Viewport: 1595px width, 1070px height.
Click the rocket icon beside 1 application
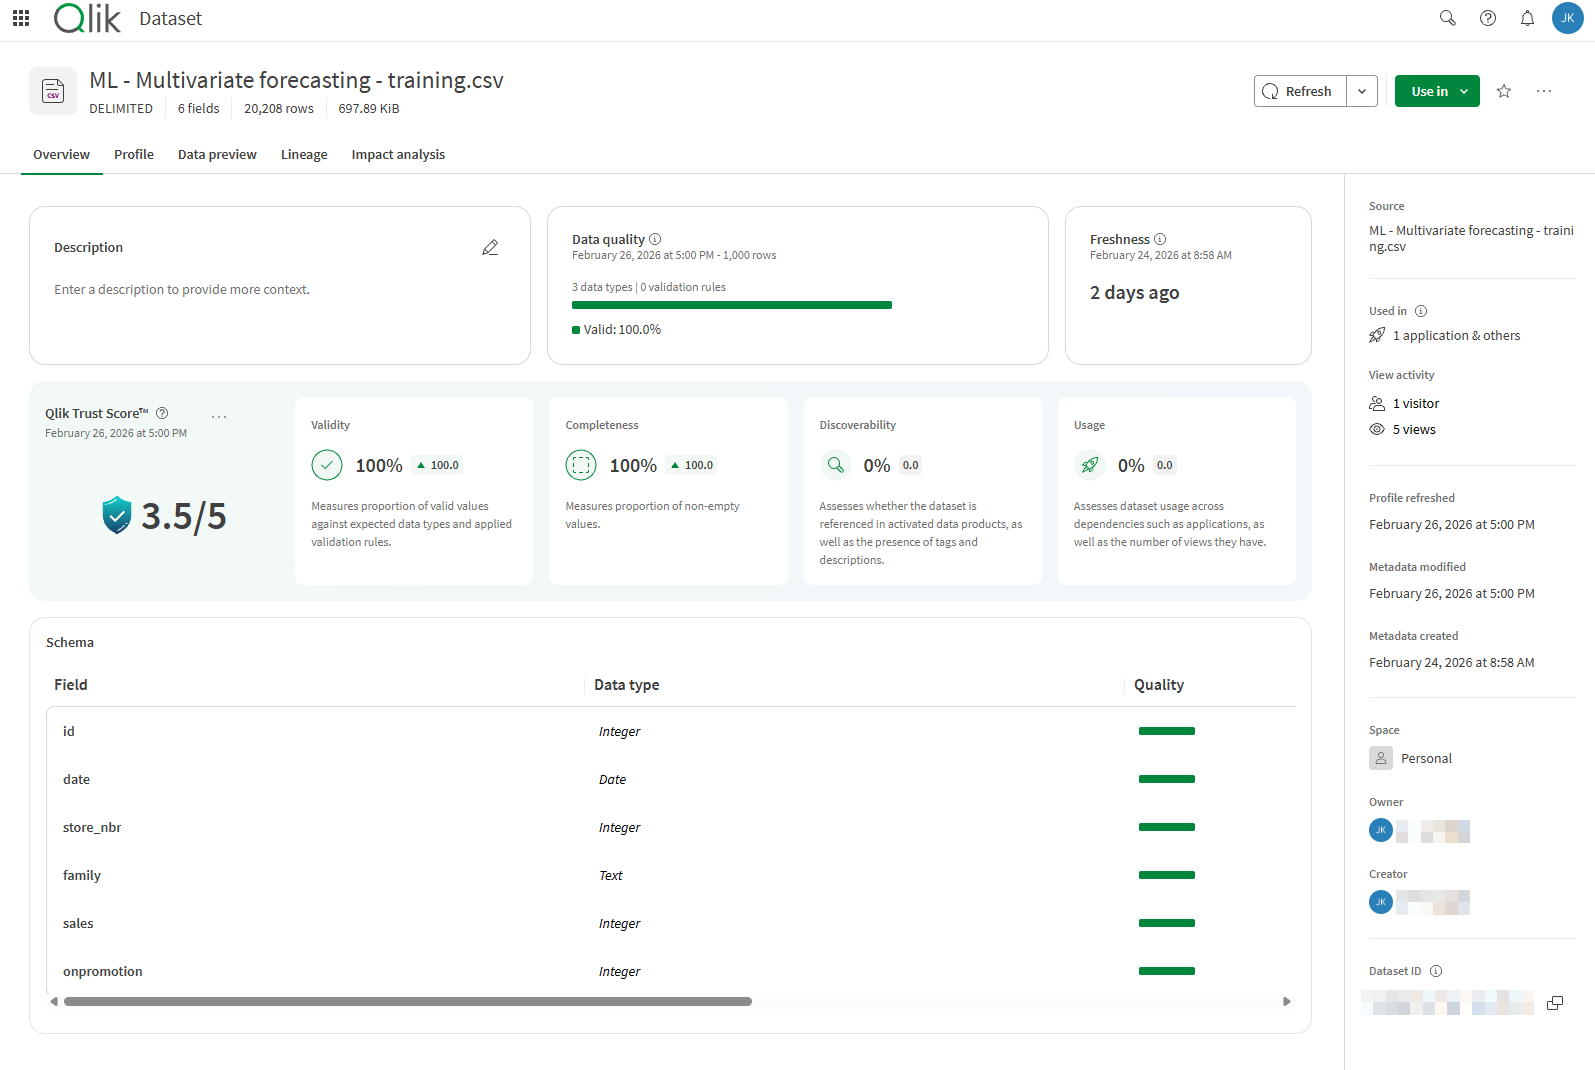point(1377,335)
